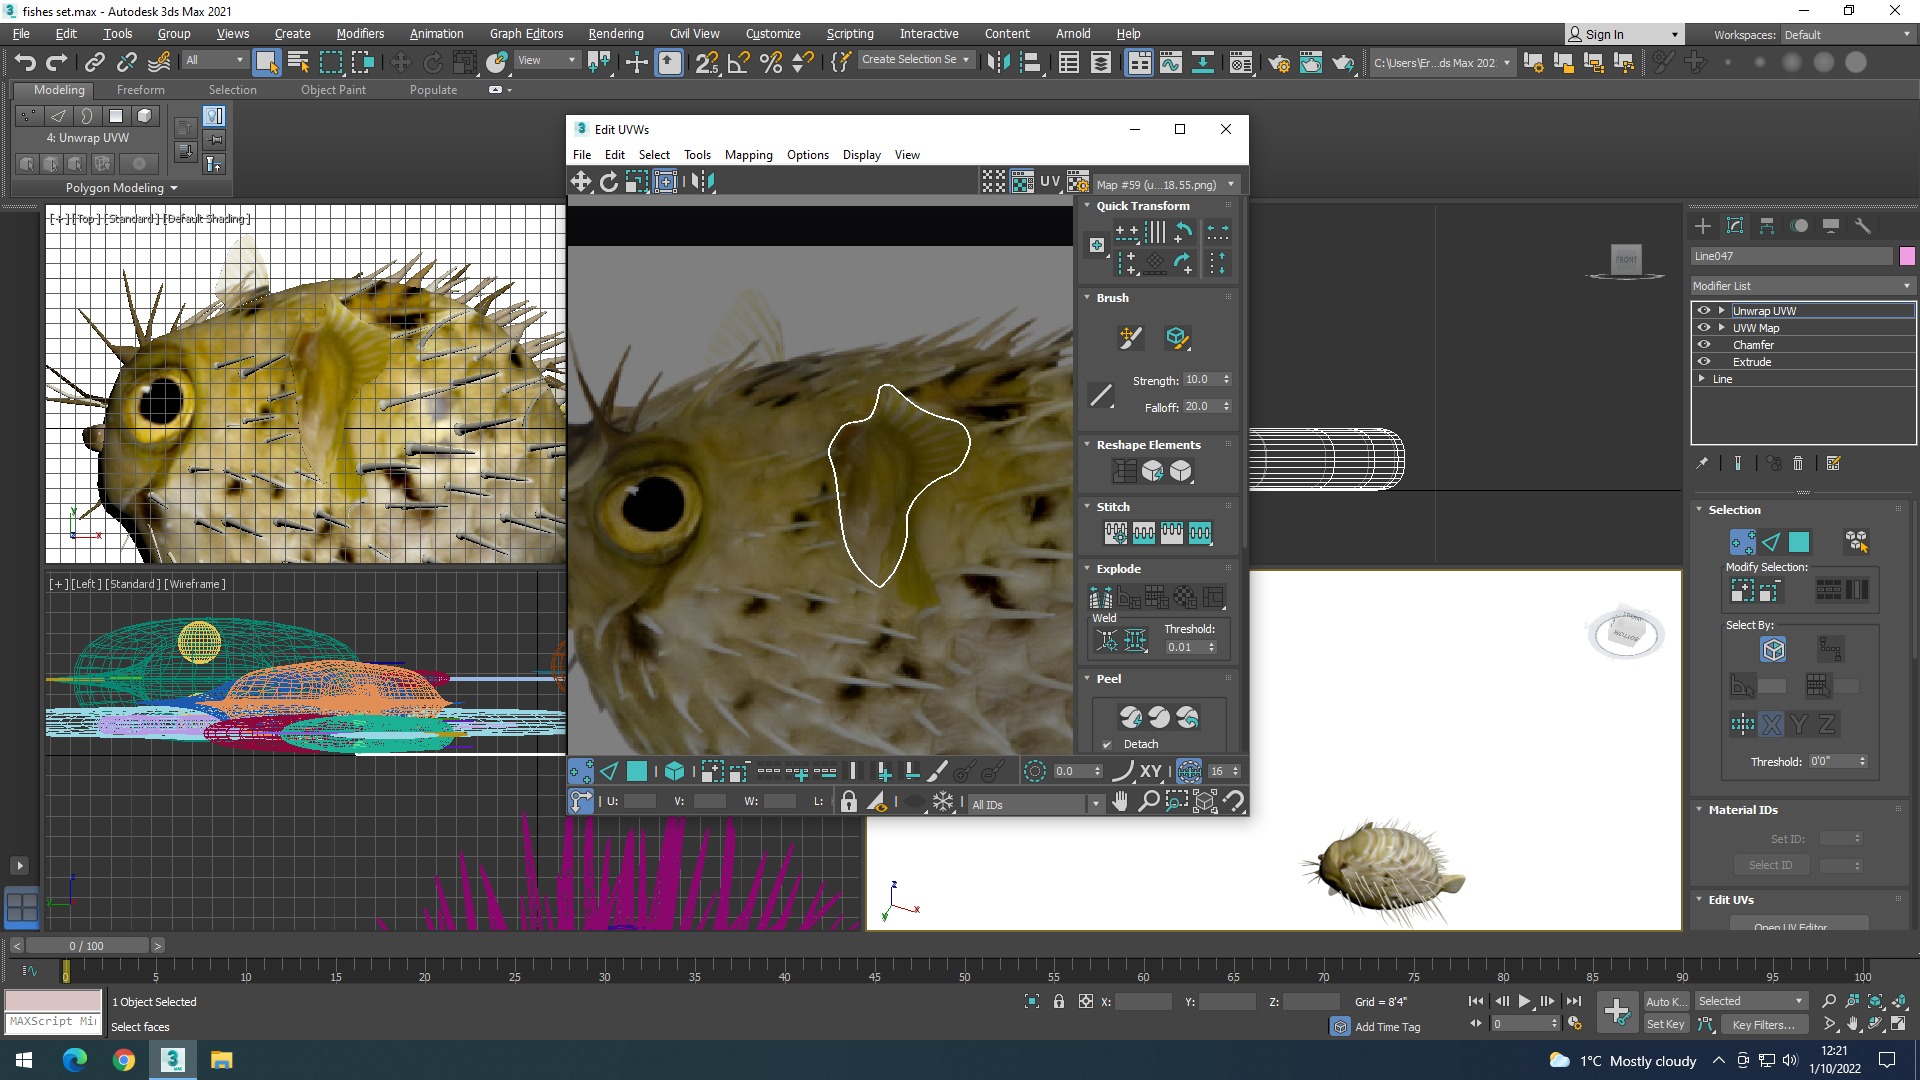1920x1080 pixels.
Task: Click the Set Key button
Action: [x=1666, y=1024]
